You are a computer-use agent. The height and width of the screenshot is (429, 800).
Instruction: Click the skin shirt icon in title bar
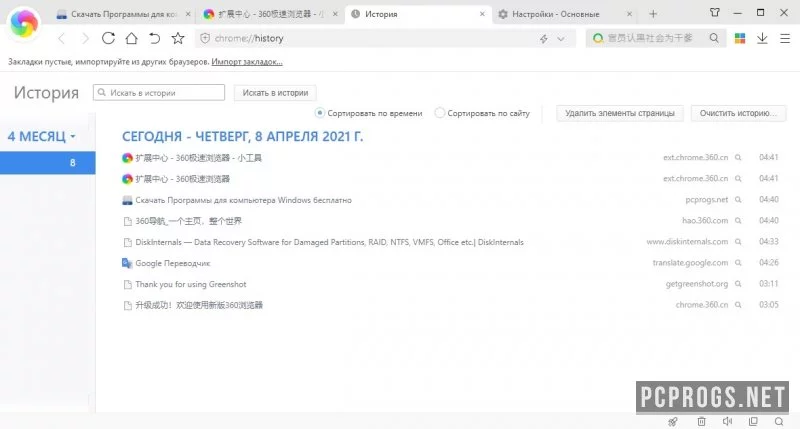[x=714, y=13]
